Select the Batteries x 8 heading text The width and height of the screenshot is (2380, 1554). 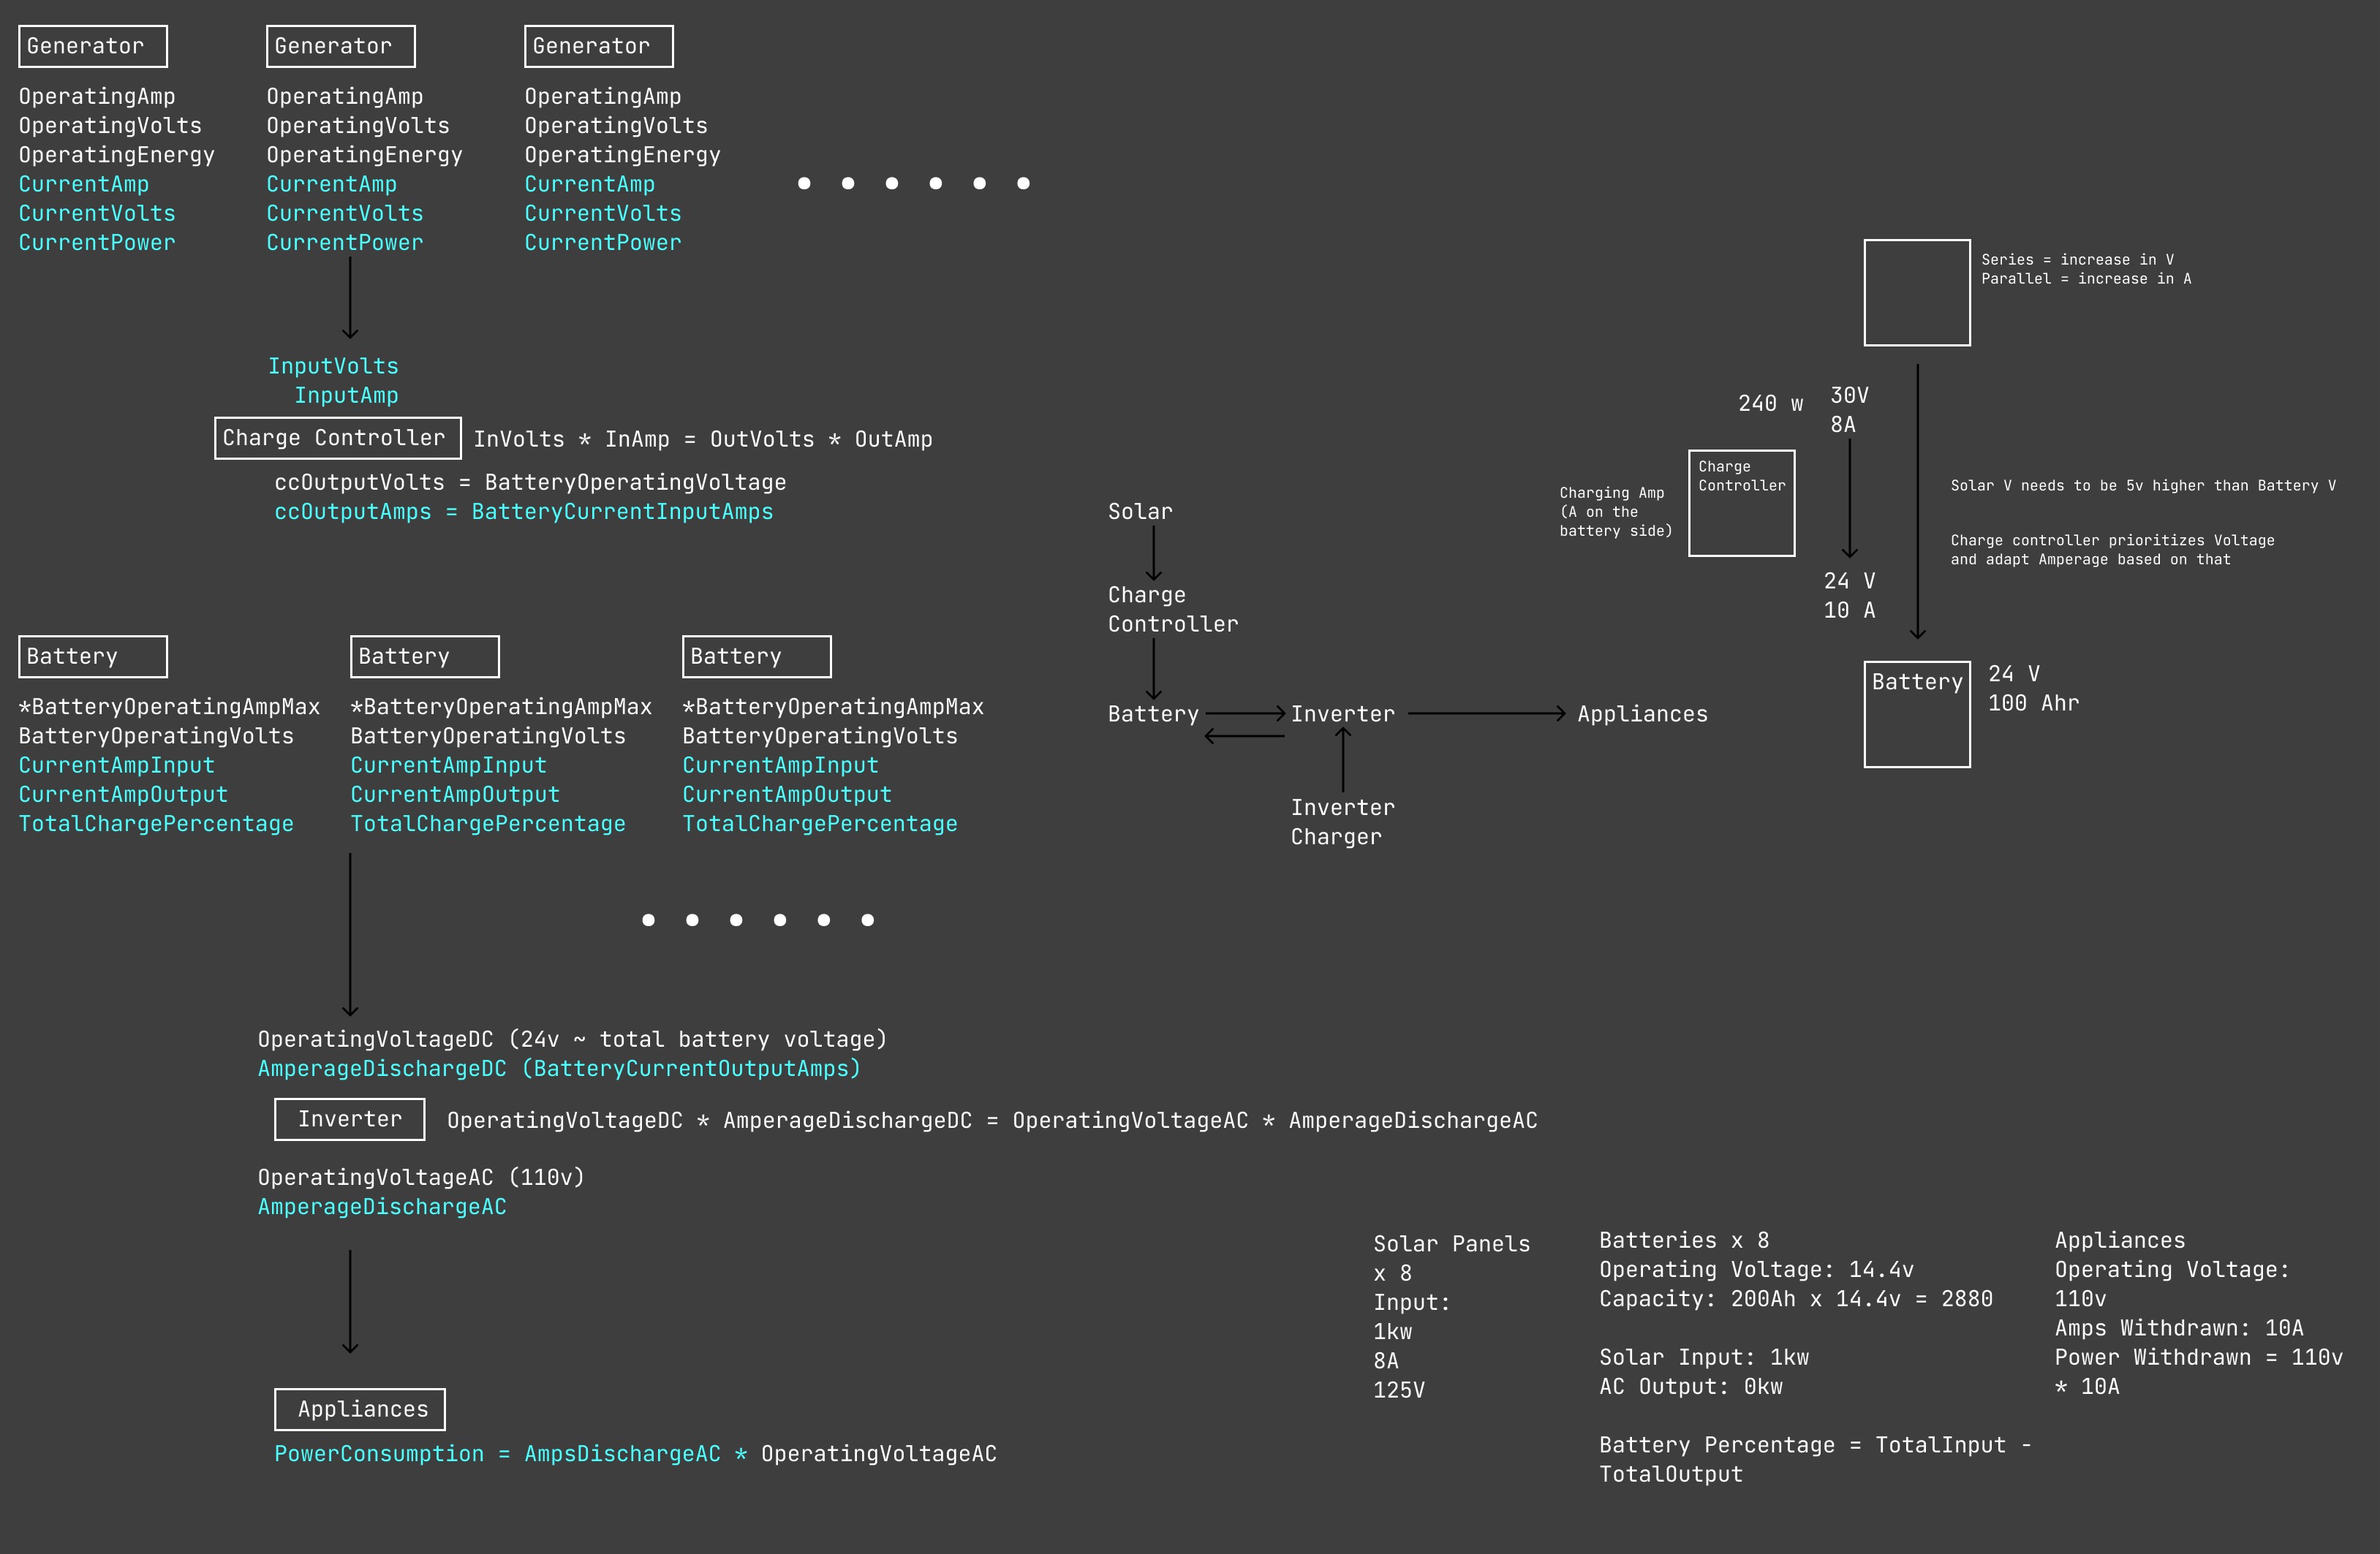pyautogui.click(x=1683, y=1241)
